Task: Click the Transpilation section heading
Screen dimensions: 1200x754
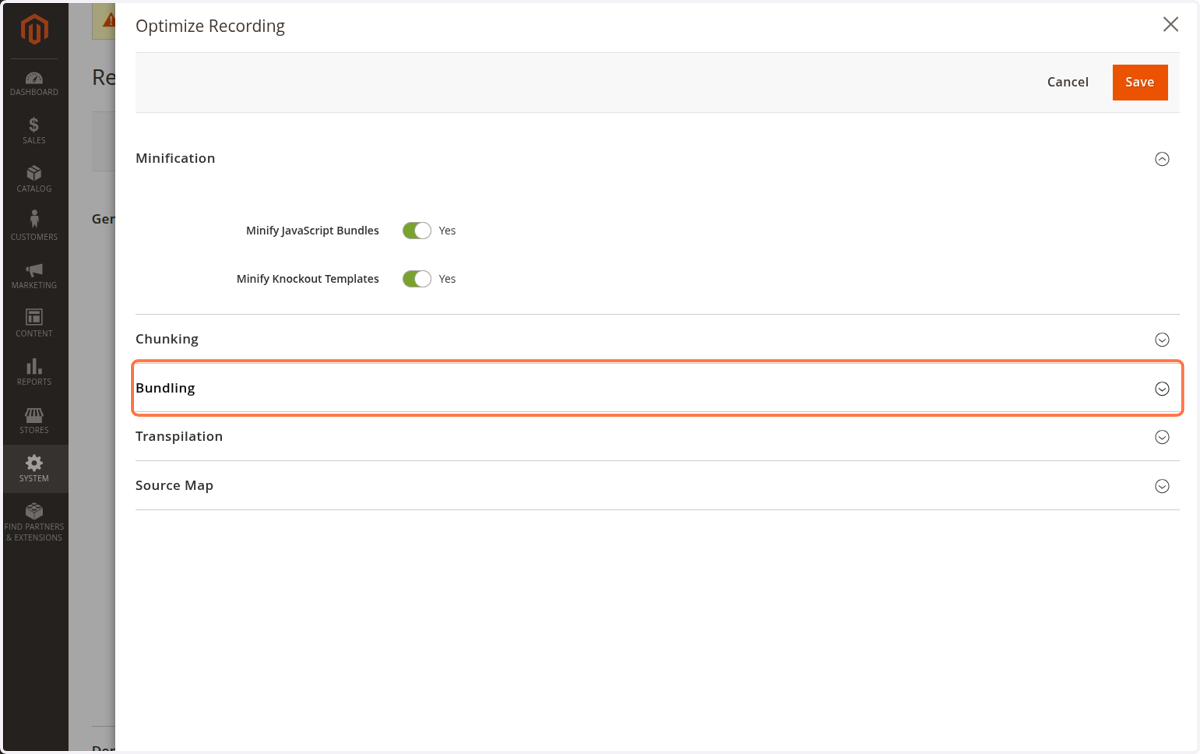Action: [179, 436]
